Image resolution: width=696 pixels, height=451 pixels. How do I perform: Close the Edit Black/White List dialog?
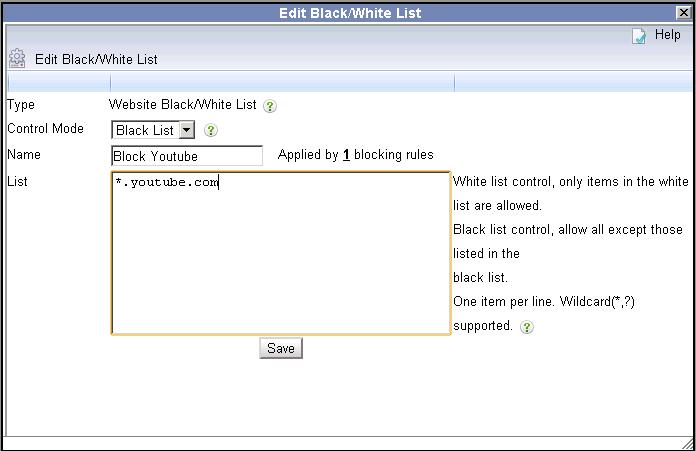point(684,12)
